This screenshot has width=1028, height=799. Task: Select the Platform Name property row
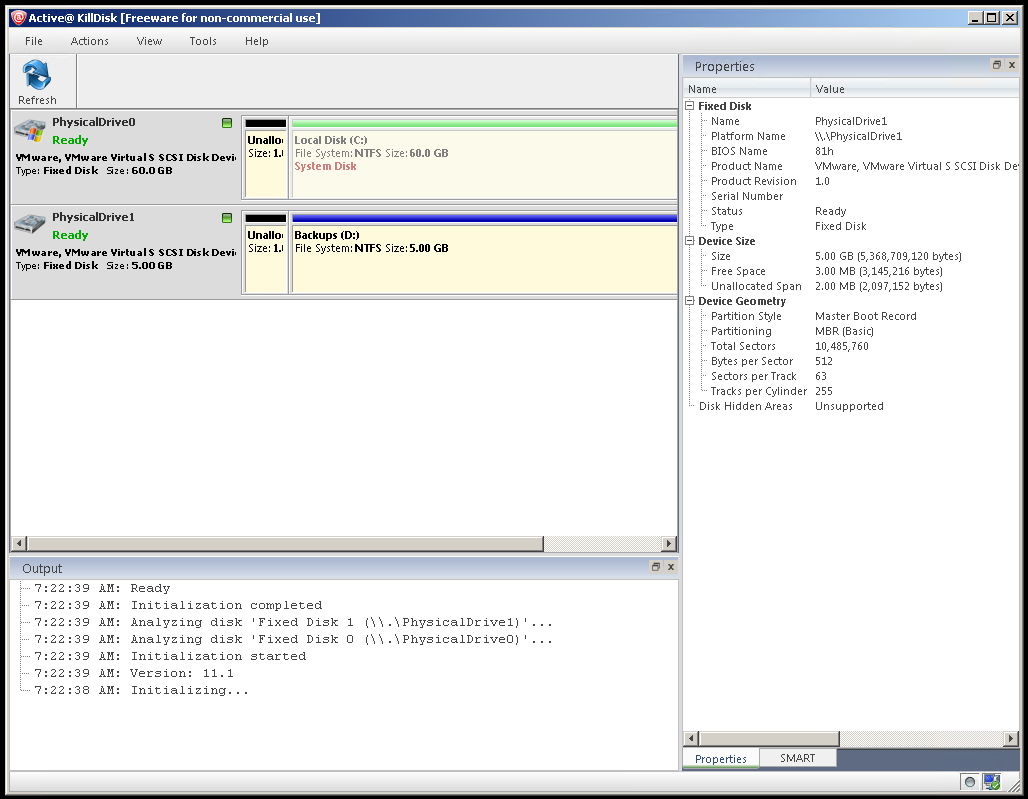tap(852, 136)
